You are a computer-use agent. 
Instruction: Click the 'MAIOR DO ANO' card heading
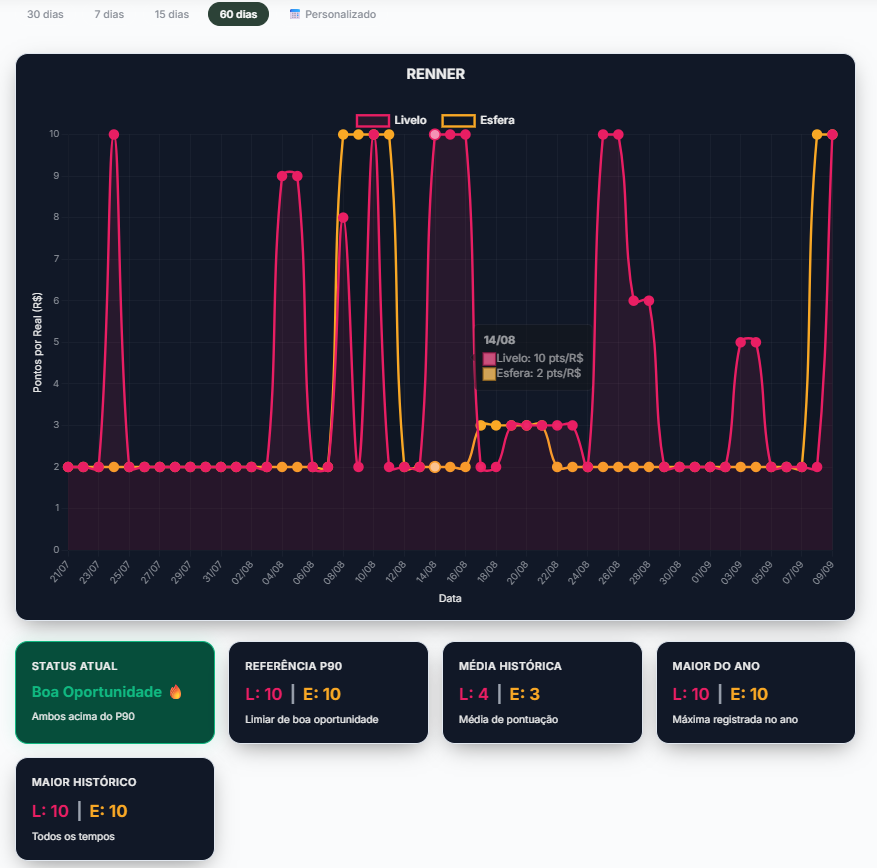point(716,666)
